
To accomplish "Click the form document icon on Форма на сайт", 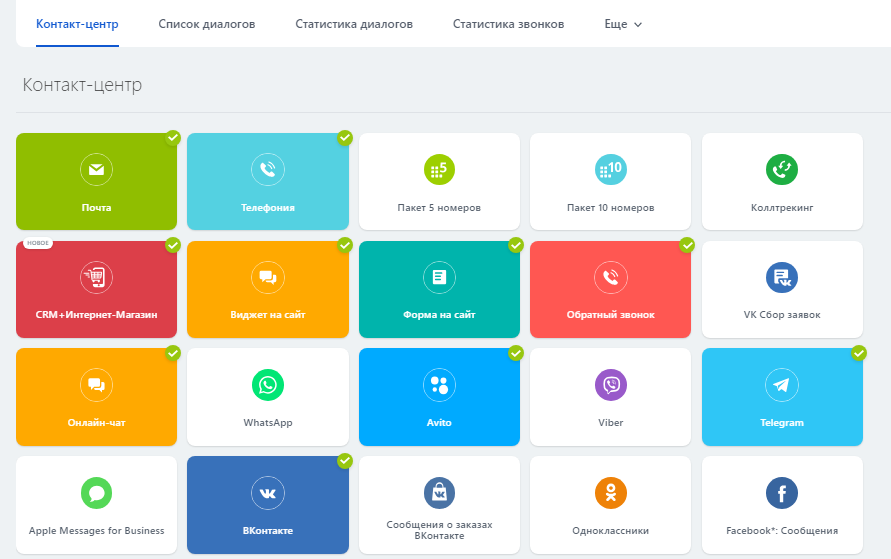I will coord(439,277).
